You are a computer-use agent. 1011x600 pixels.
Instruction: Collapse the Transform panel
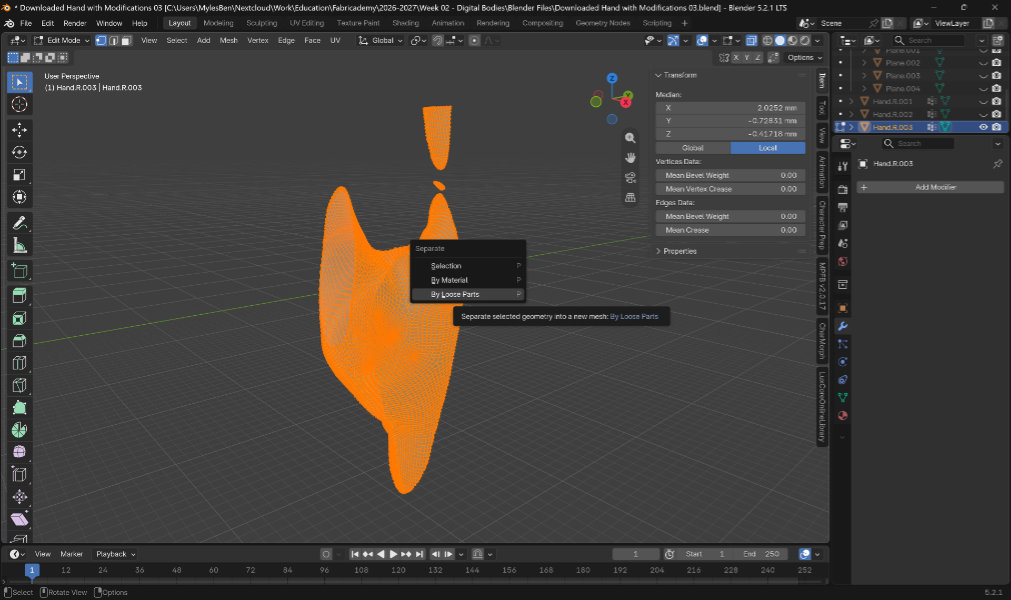pyautogui.click(x=658, y=75)
